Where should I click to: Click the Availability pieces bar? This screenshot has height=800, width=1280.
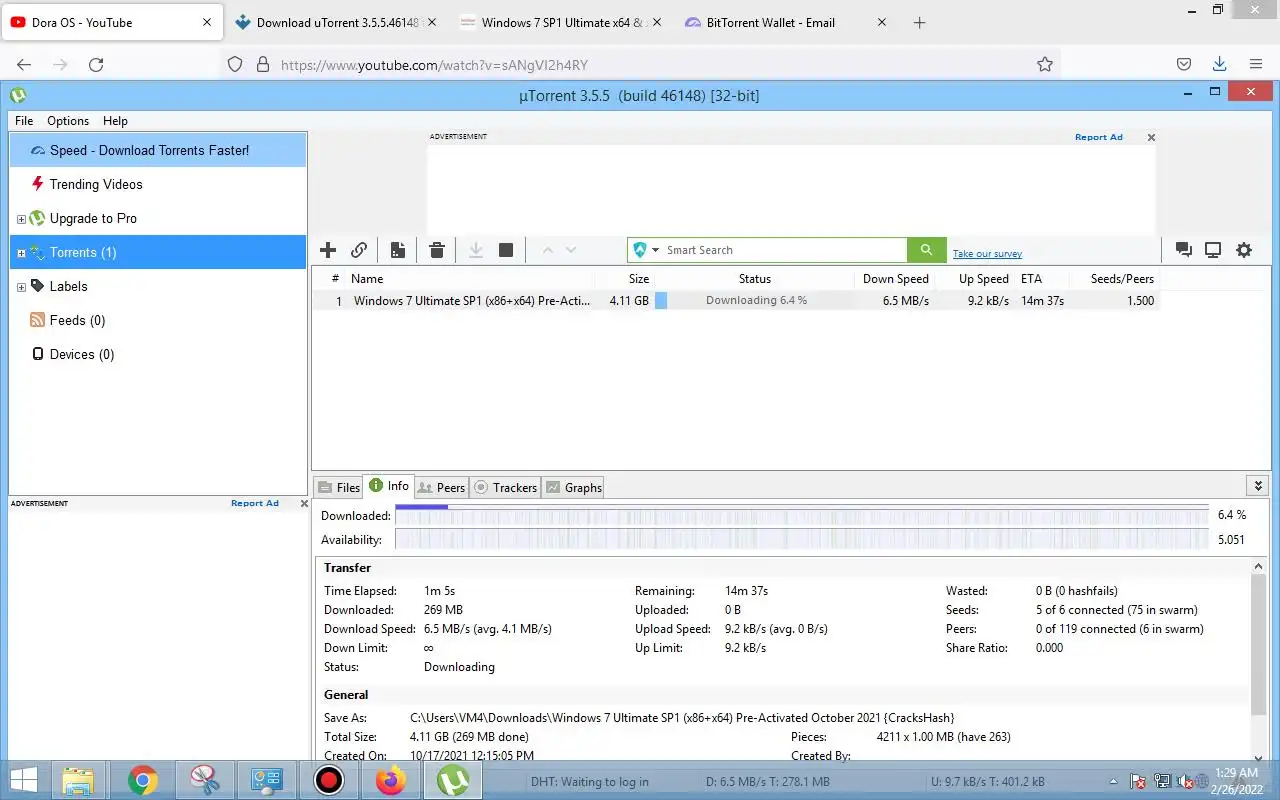click(802, 539)
